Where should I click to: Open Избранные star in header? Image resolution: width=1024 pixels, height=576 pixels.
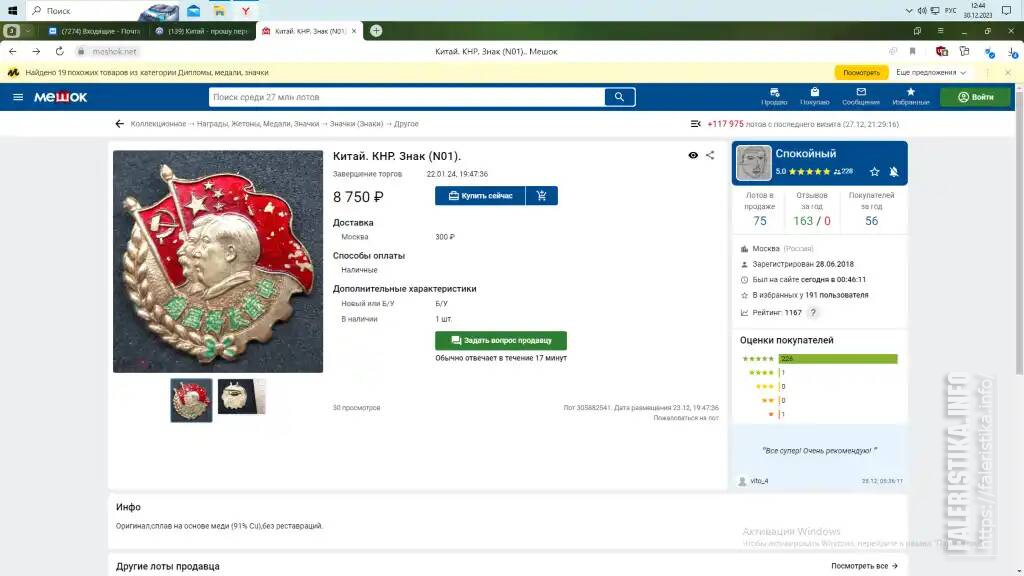(x=910, y=97)
